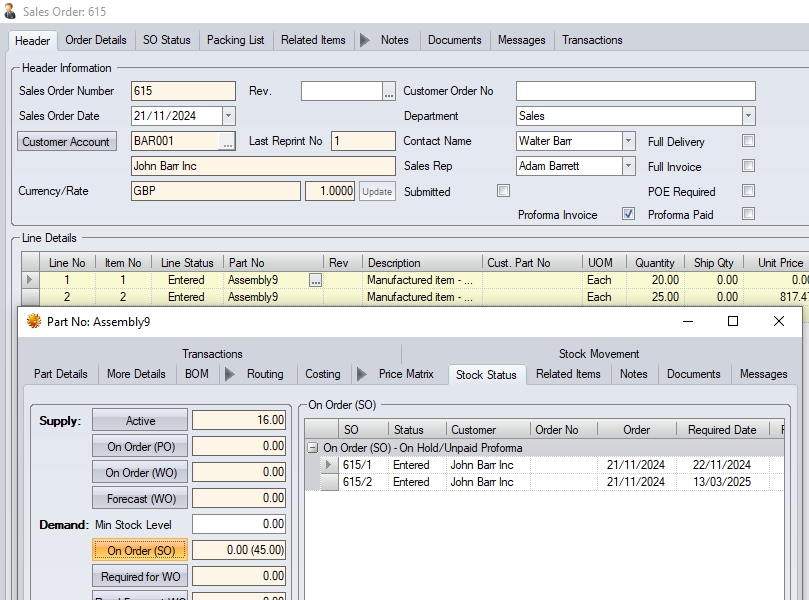Viewport: 809px width, 600px height.
Task: Enable the Full Delivery checkbox
Action: [748, 141]
